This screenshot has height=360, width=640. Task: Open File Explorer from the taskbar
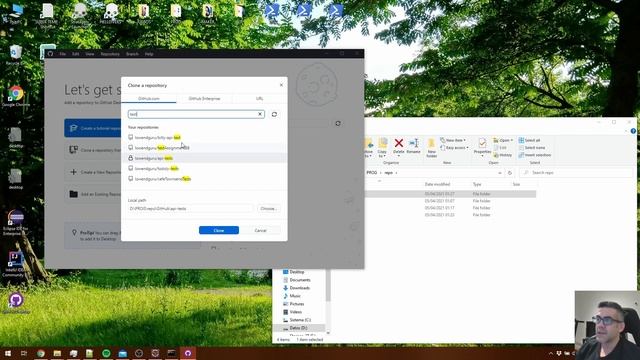pyautogui.click(x=57, y=353)
